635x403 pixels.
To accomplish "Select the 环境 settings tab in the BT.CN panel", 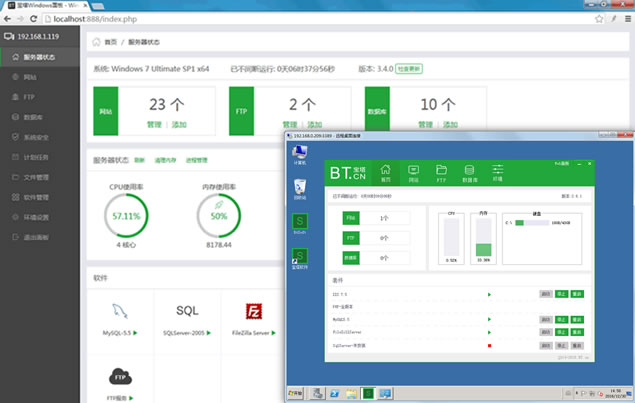I will point(497,173).
